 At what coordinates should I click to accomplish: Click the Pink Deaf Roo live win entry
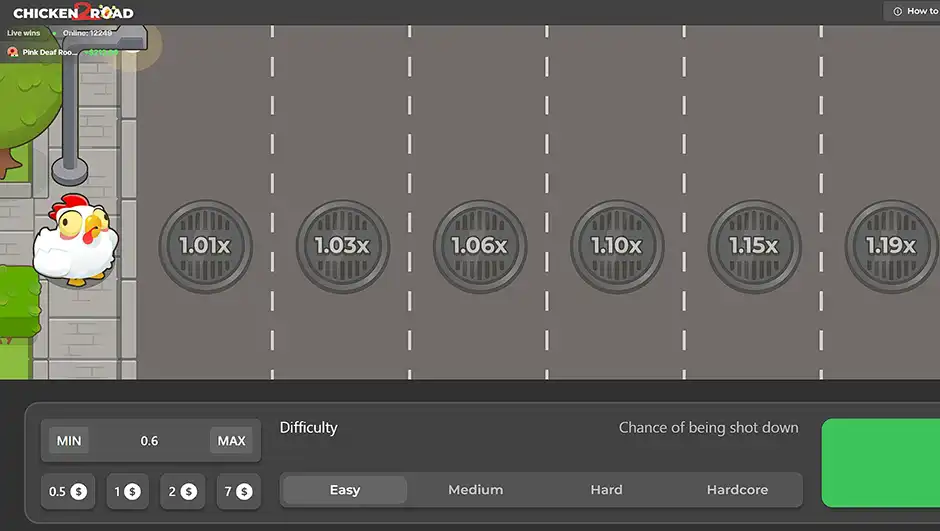[x=63, y=52]
